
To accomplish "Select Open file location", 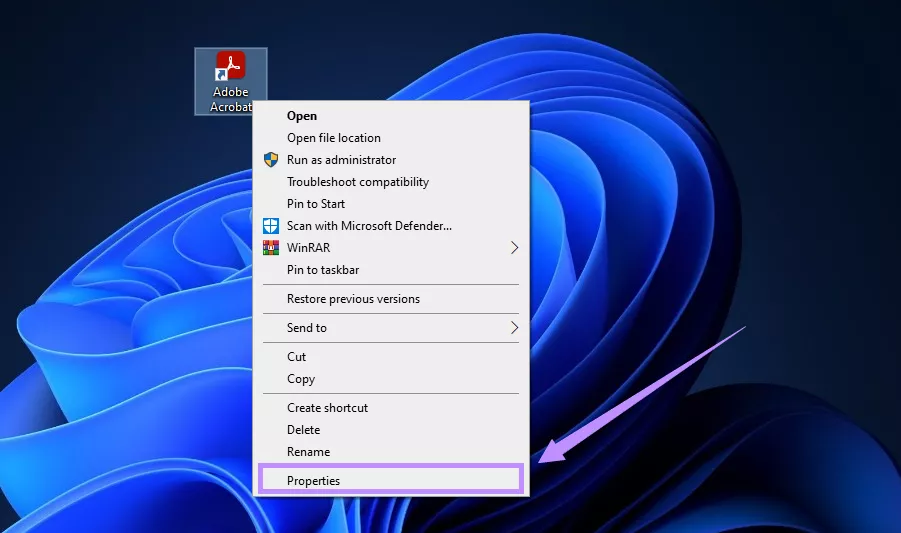I will point(334,138).
